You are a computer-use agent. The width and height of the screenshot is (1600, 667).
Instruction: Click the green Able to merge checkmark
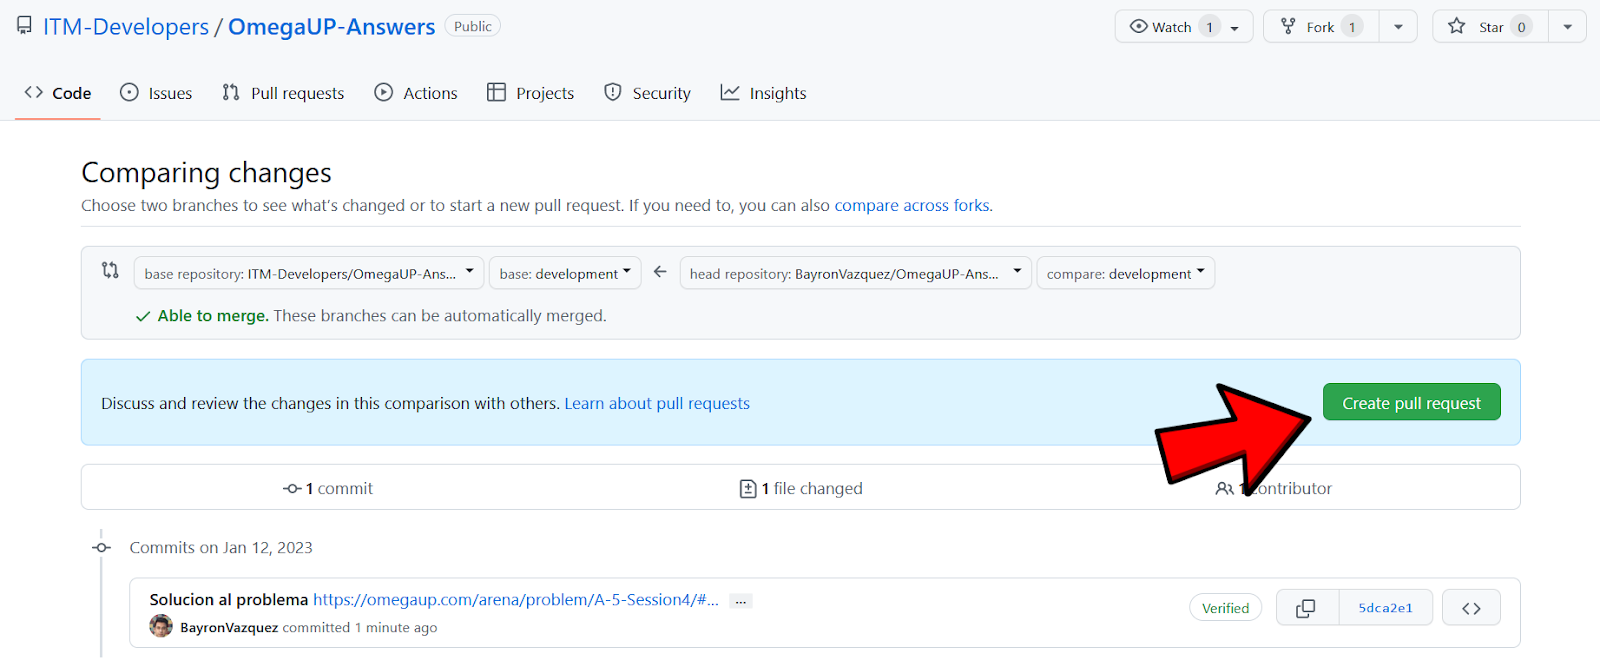[143, 316]
